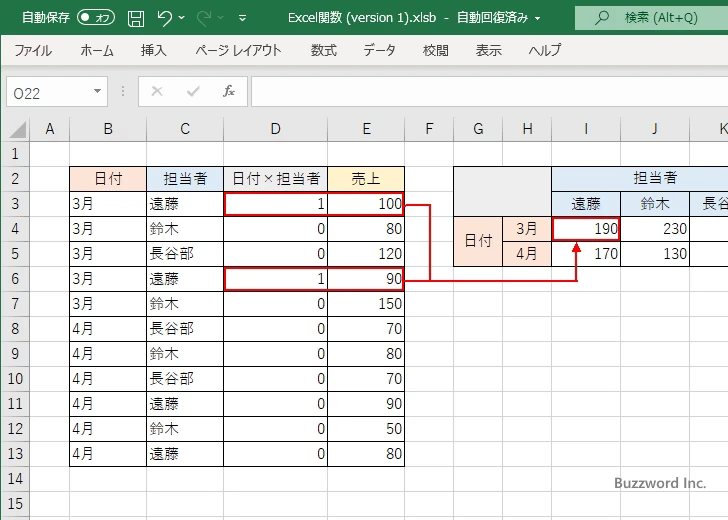Screen dimensions: 728x520
Task: Click the merged 日付 cell in column G
Action: 478,241
